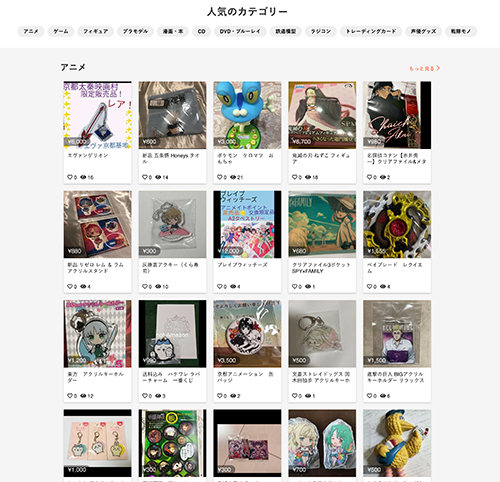Open the yellow bird figure ¥500 thumbnail
The height and width of the screenshot is (482, 500).
point(397,443)
